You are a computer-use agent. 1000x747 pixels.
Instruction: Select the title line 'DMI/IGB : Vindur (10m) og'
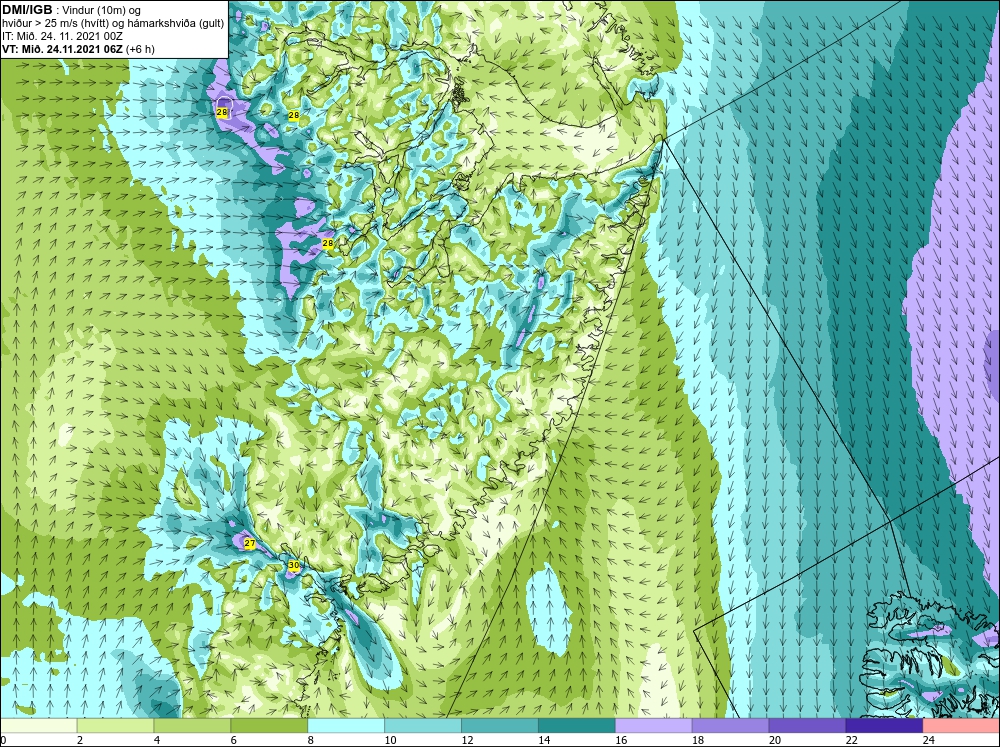tap(71, 10)
